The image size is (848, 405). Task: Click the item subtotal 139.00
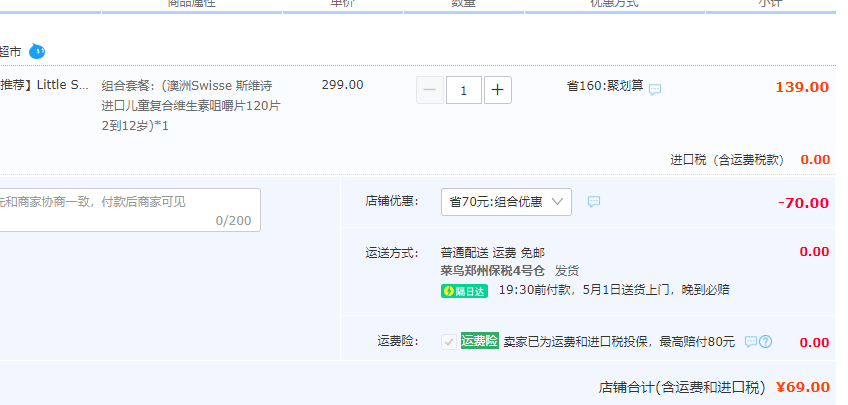pos(802,87)
